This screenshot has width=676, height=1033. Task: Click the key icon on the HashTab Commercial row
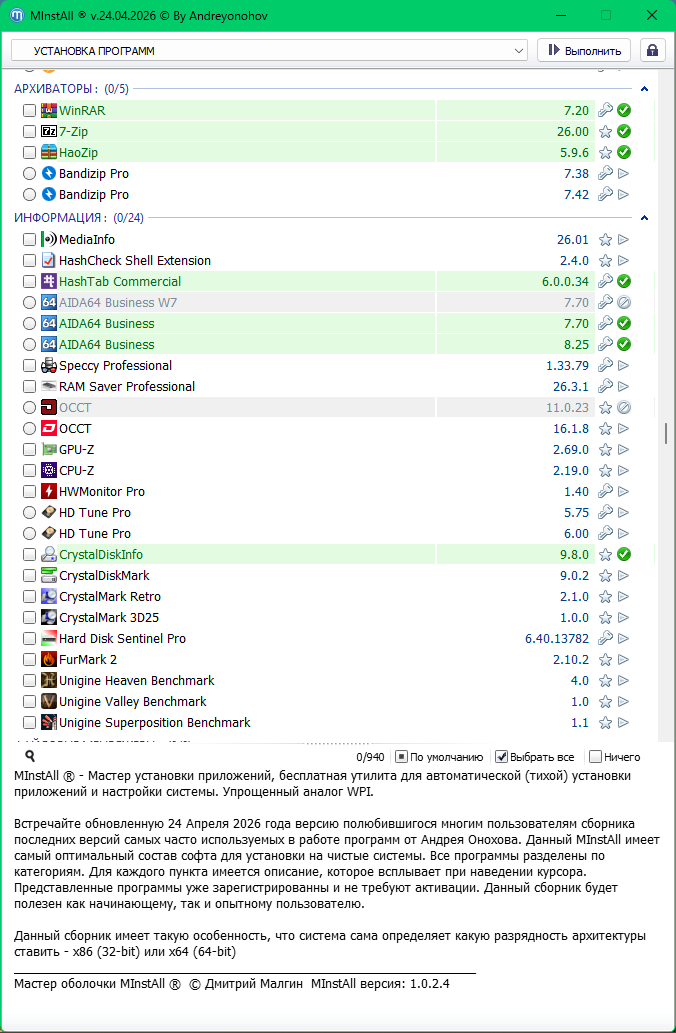[x=605, y=282]
